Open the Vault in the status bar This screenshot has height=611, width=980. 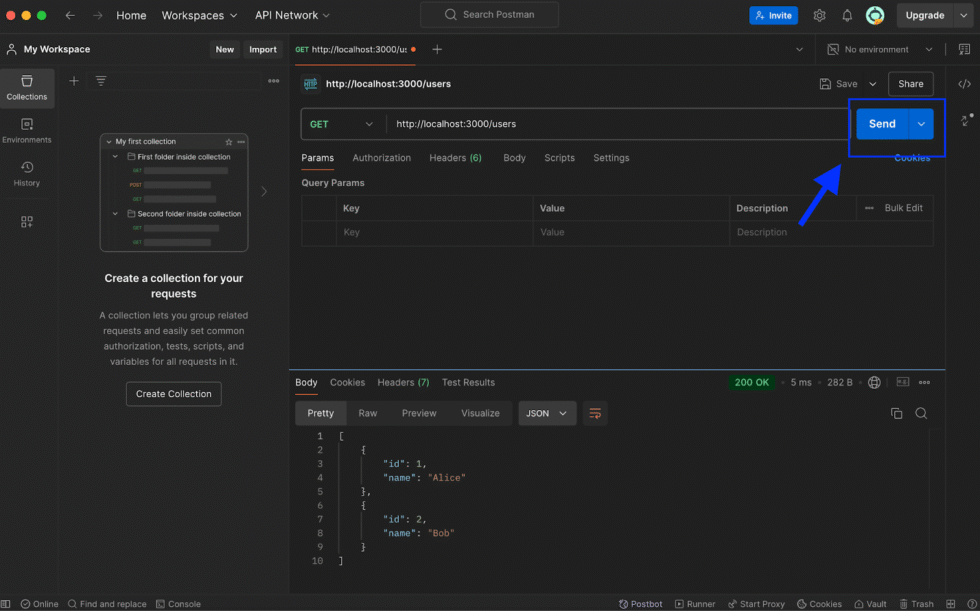(x=871, y=604)
